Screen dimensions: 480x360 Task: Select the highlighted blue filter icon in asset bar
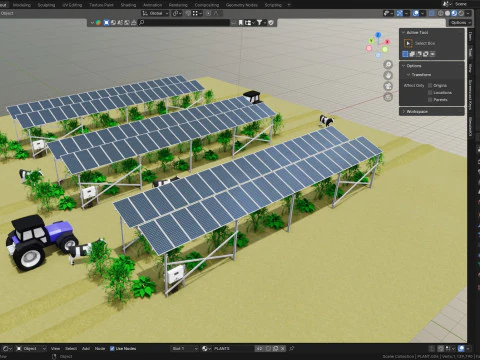coord(106,23)
